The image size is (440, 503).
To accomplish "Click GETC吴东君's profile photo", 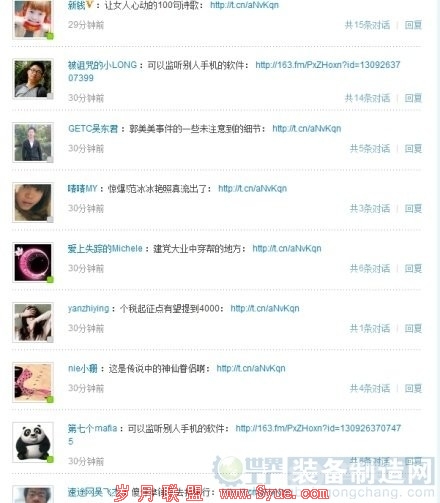I will click(33, 142).
